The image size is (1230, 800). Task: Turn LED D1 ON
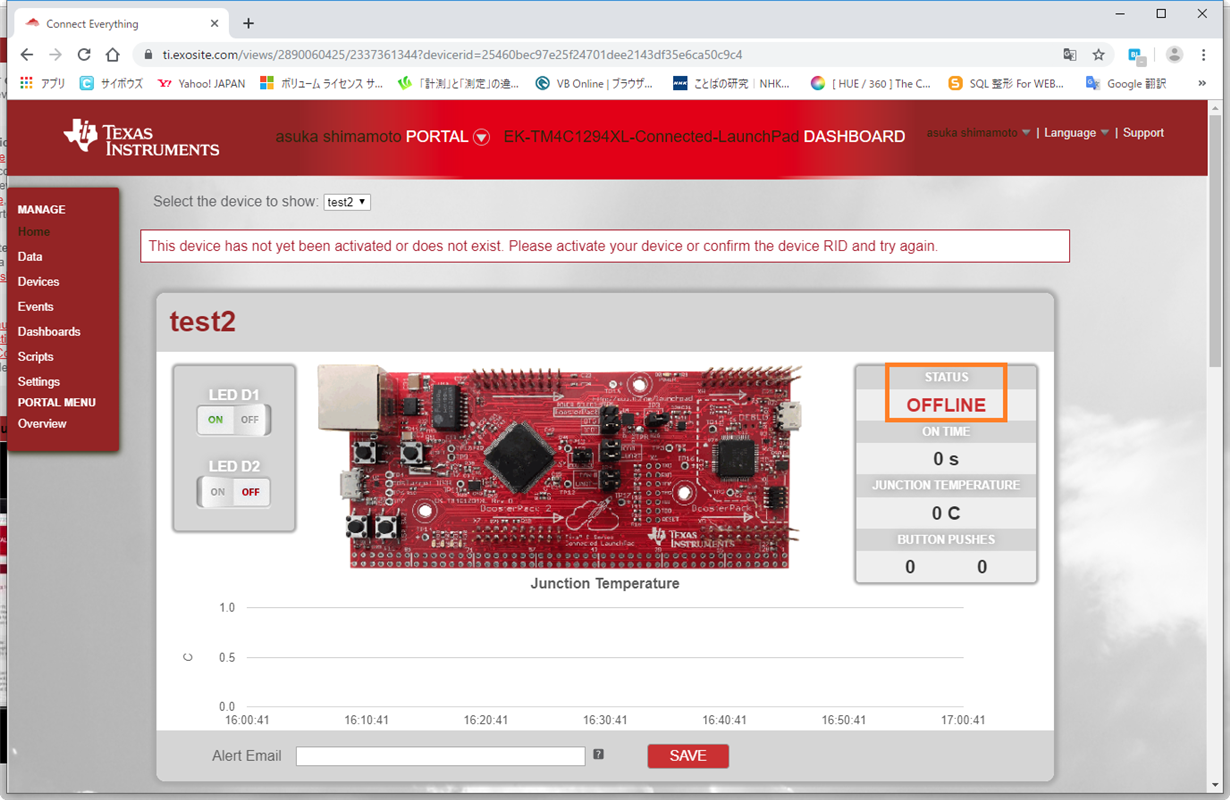[216, 420]
